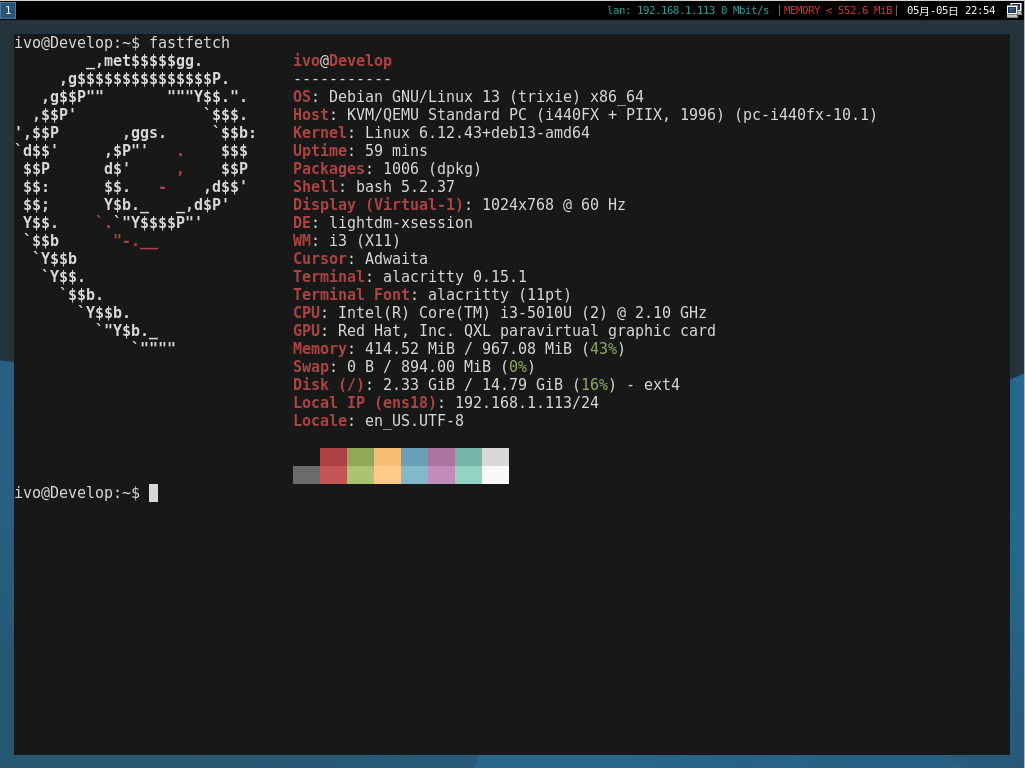
Task: Click the dashed separator under ivo@Develop title
Action: (343, 79)
